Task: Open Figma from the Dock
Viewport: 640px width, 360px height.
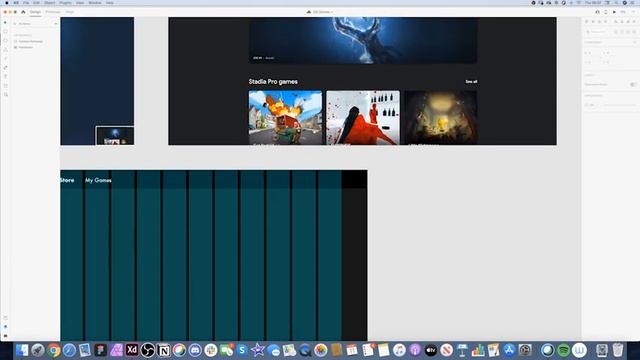Action: pos(100,350)
